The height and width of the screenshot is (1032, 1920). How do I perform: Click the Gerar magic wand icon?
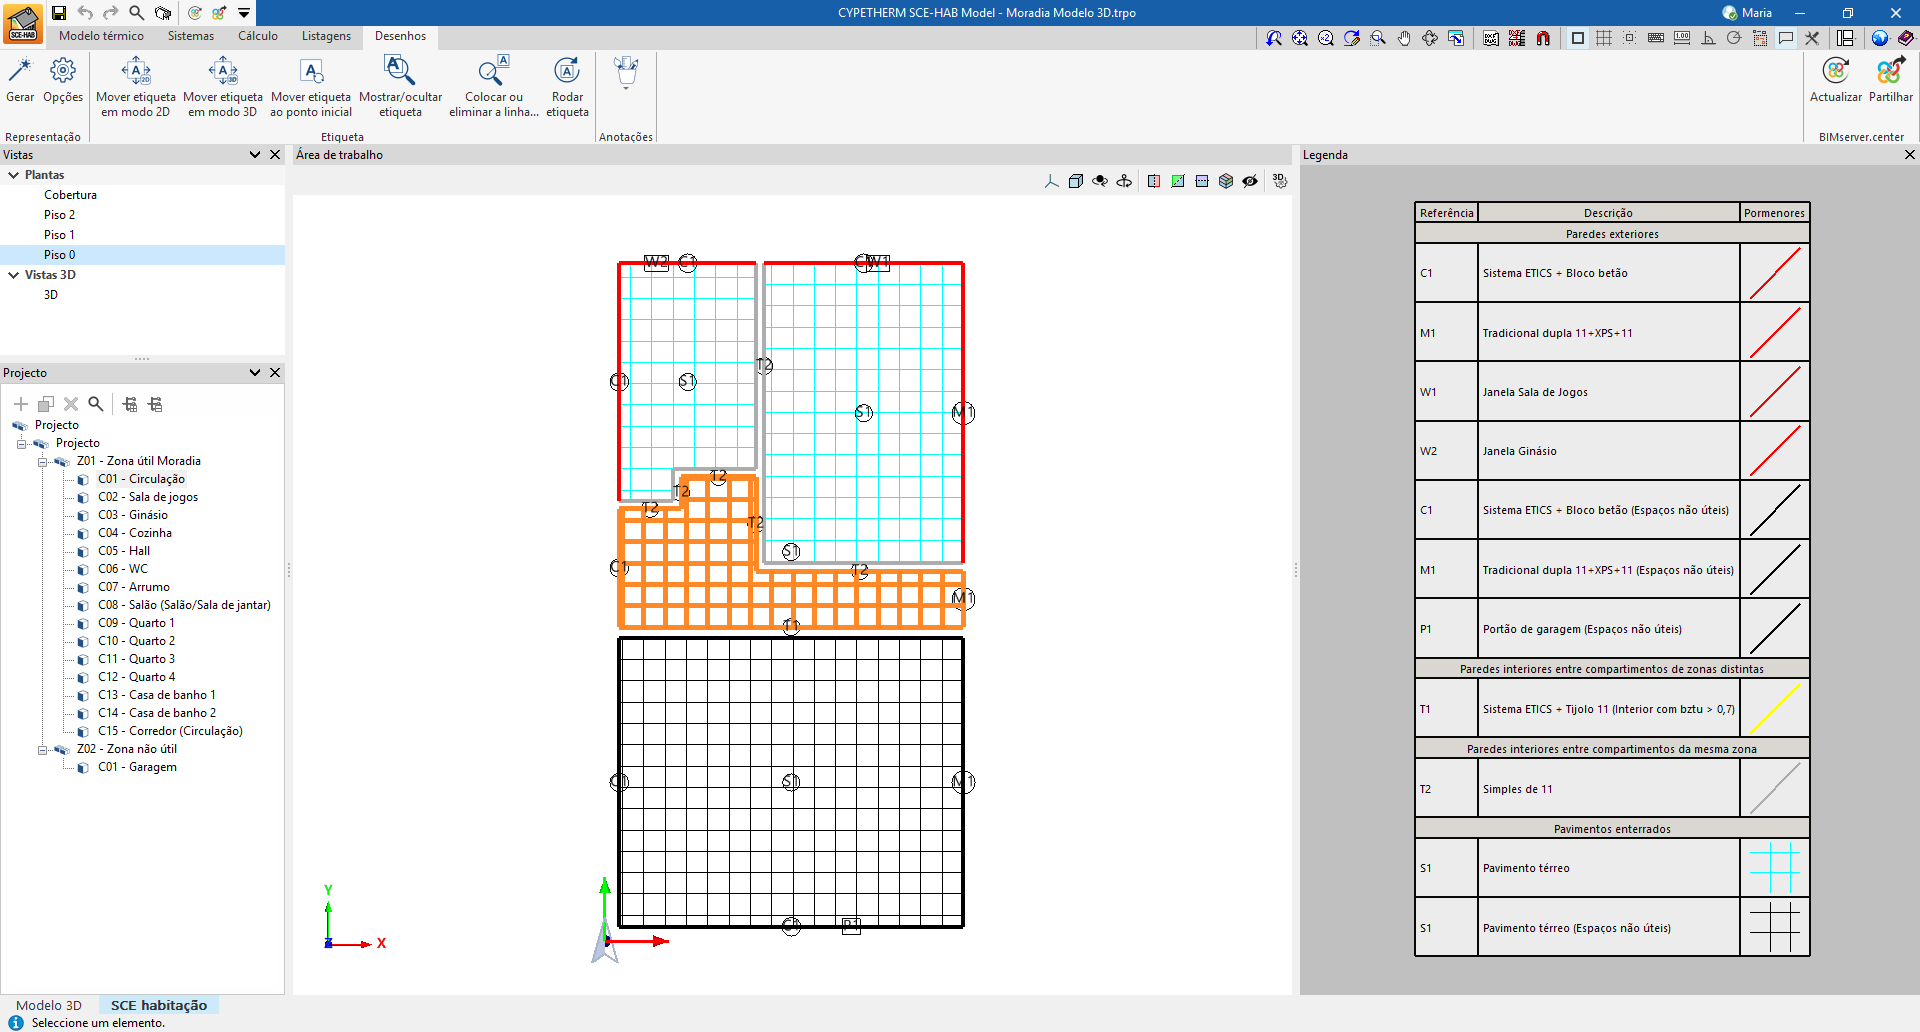pyautogui.click(x=20, y=72)
